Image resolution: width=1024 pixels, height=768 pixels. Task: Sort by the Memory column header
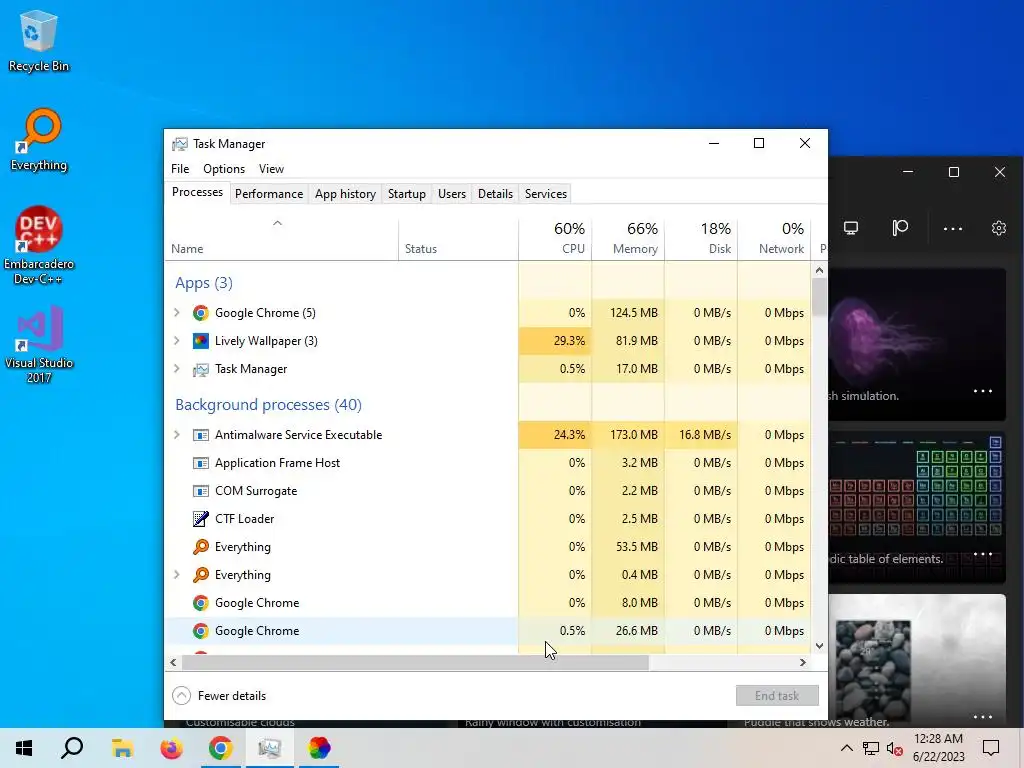pos(628,238)
